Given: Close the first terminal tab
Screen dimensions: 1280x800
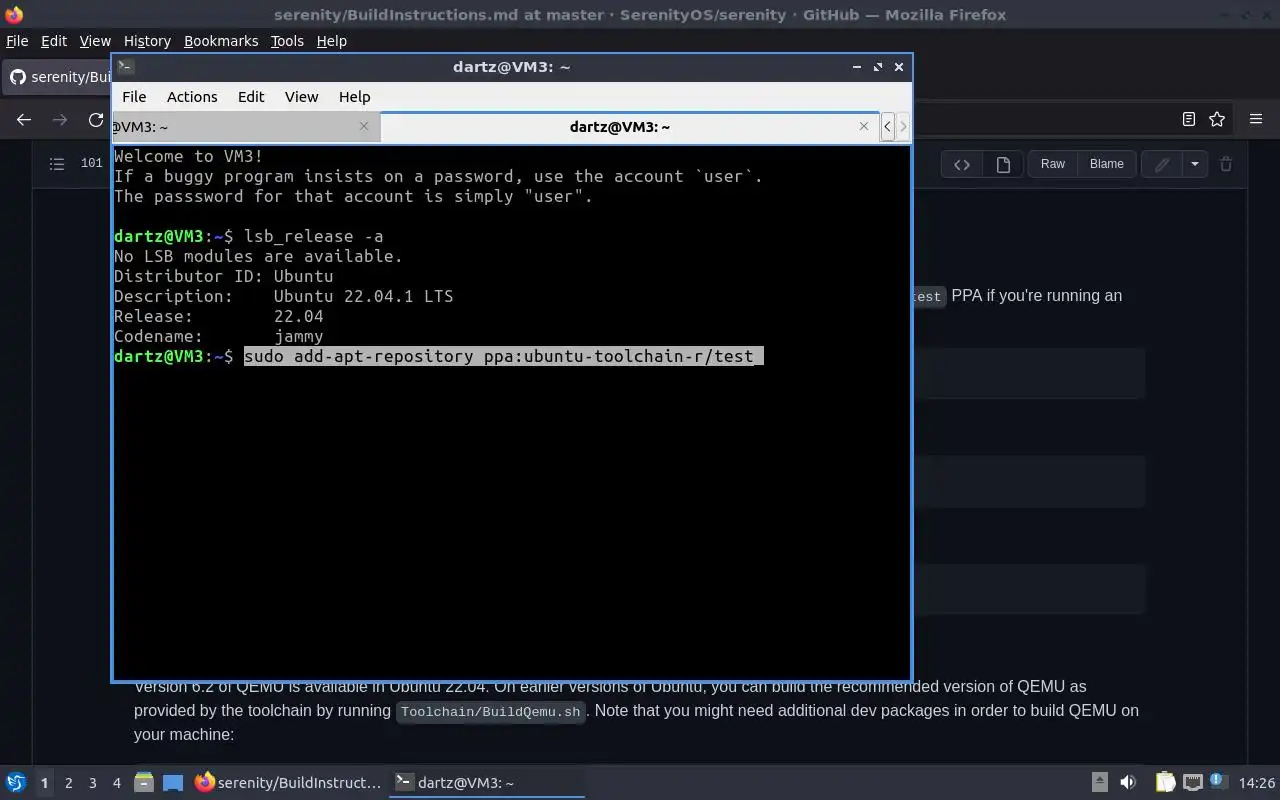Looking at the screenshot, I should (x=364, y=126).
